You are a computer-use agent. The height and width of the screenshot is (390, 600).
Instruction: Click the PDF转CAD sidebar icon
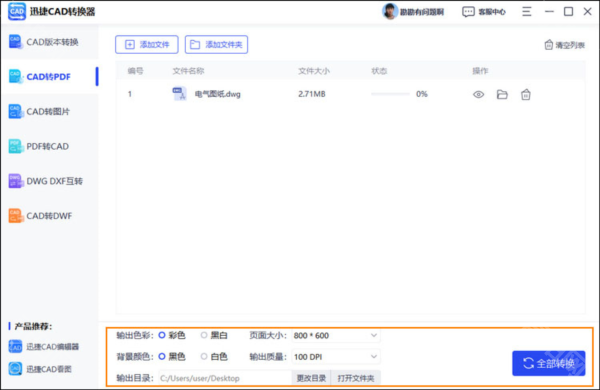pos(15,146)
